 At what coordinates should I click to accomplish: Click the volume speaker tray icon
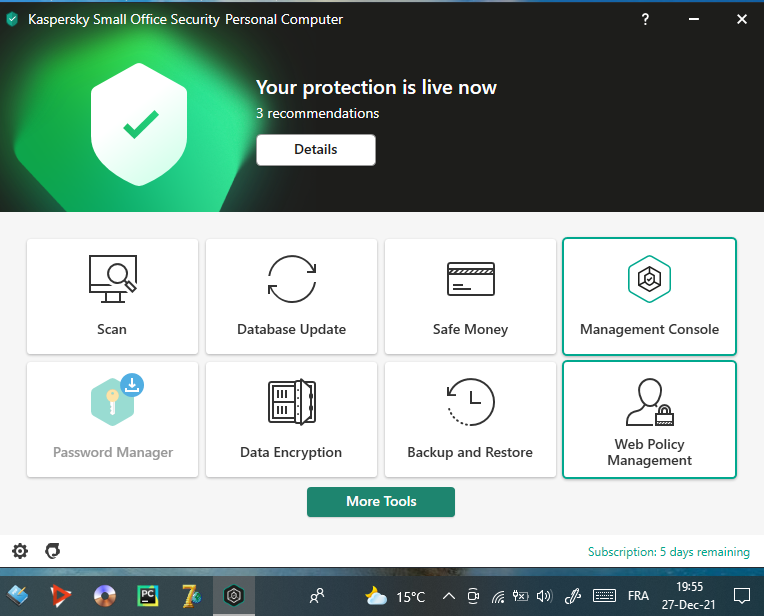(x=544, y=596)
